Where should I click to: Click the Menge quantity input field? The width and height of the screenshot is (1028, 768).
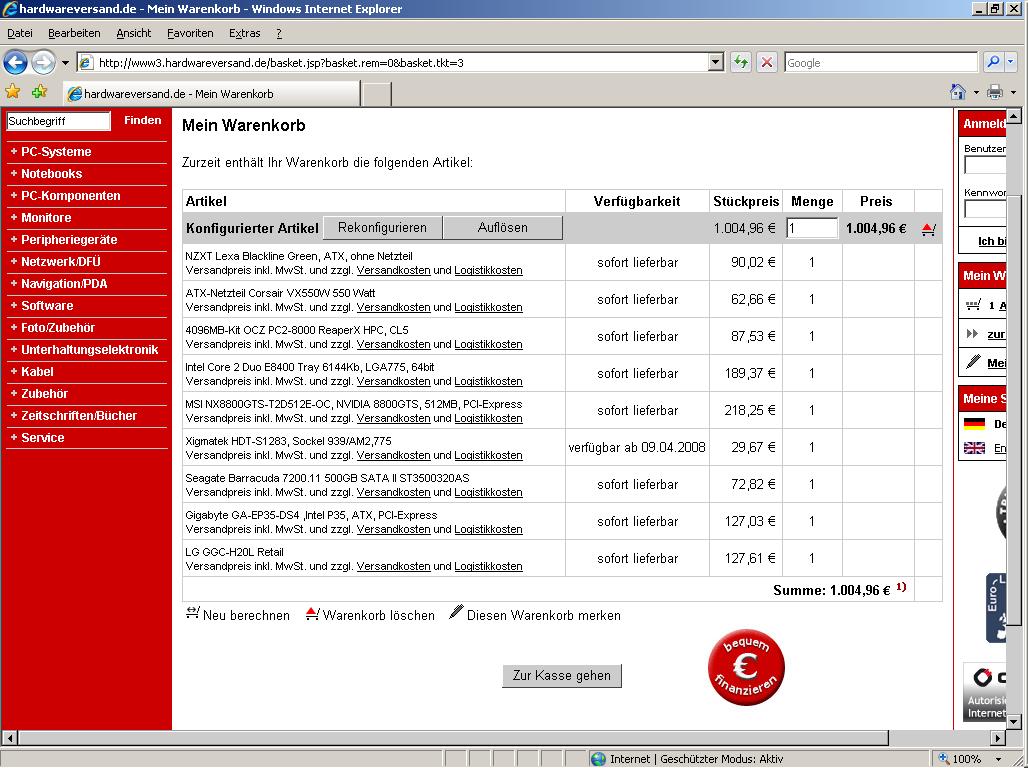(x=812, y=228)
